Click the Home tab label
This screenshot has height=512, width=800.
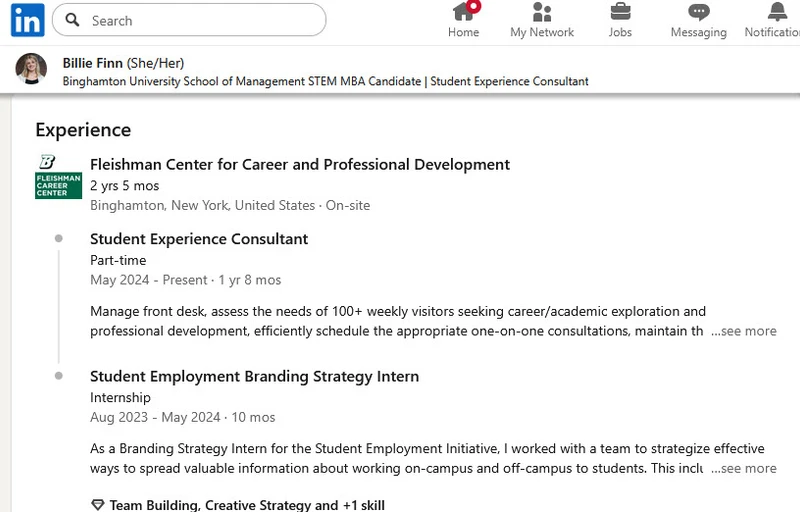coord(463,32)
